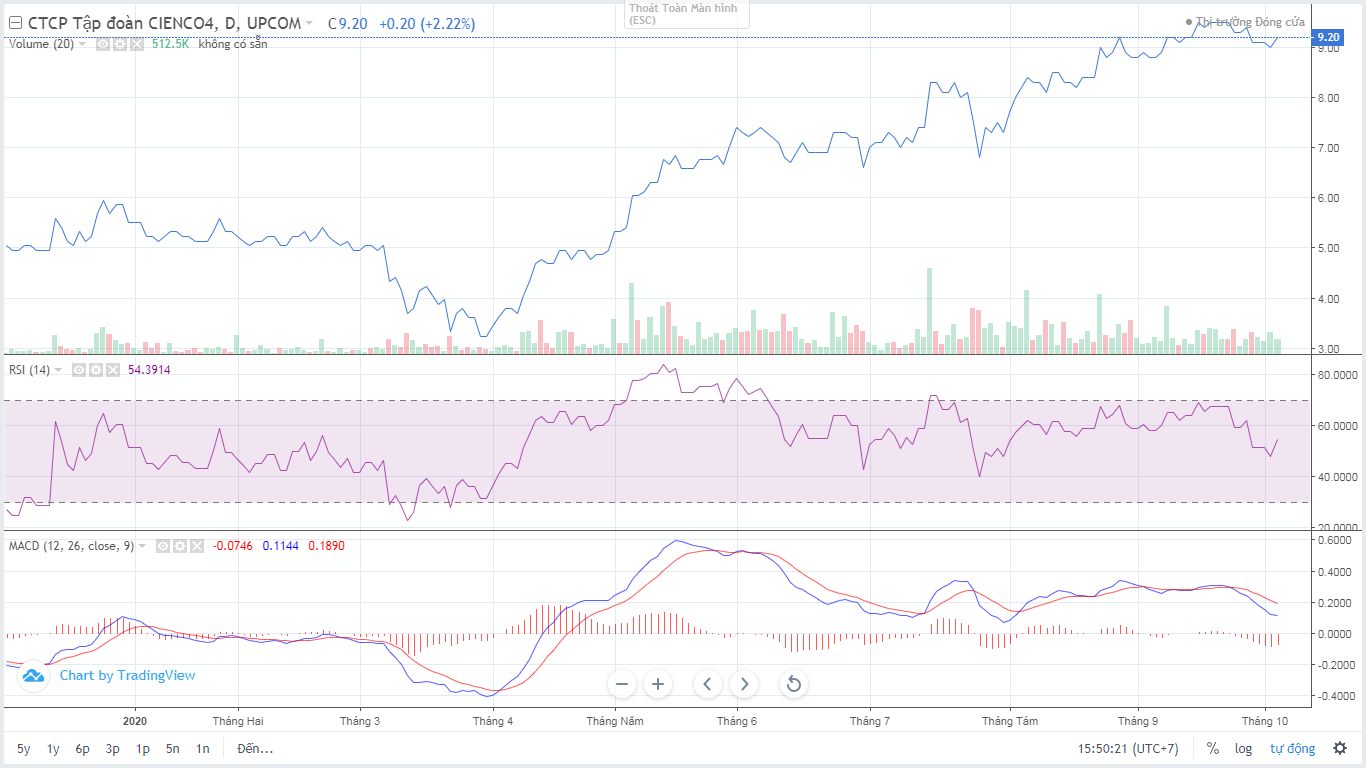
Task: Click the Tháng Tám time axis label
Action: coord(1010,721)
